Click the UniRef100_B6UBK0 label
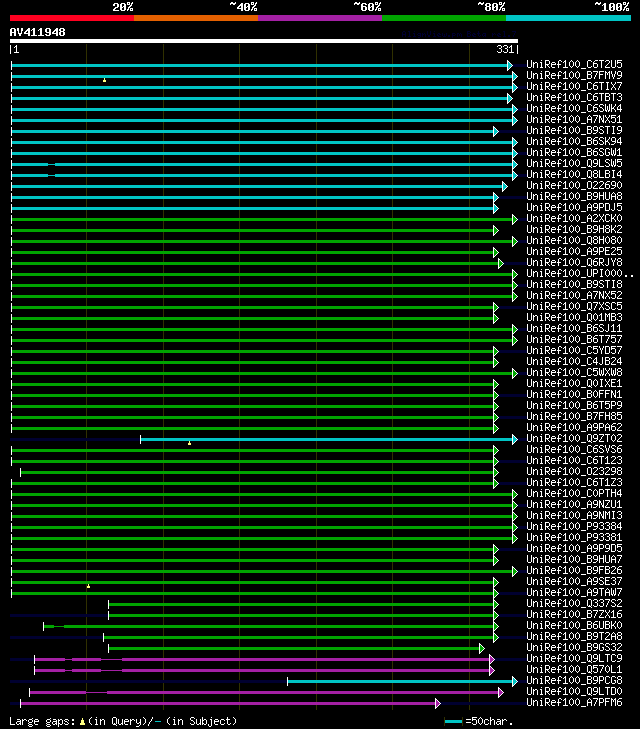The height and width of the screenshot is (729, 640). [x=574, y=625]
